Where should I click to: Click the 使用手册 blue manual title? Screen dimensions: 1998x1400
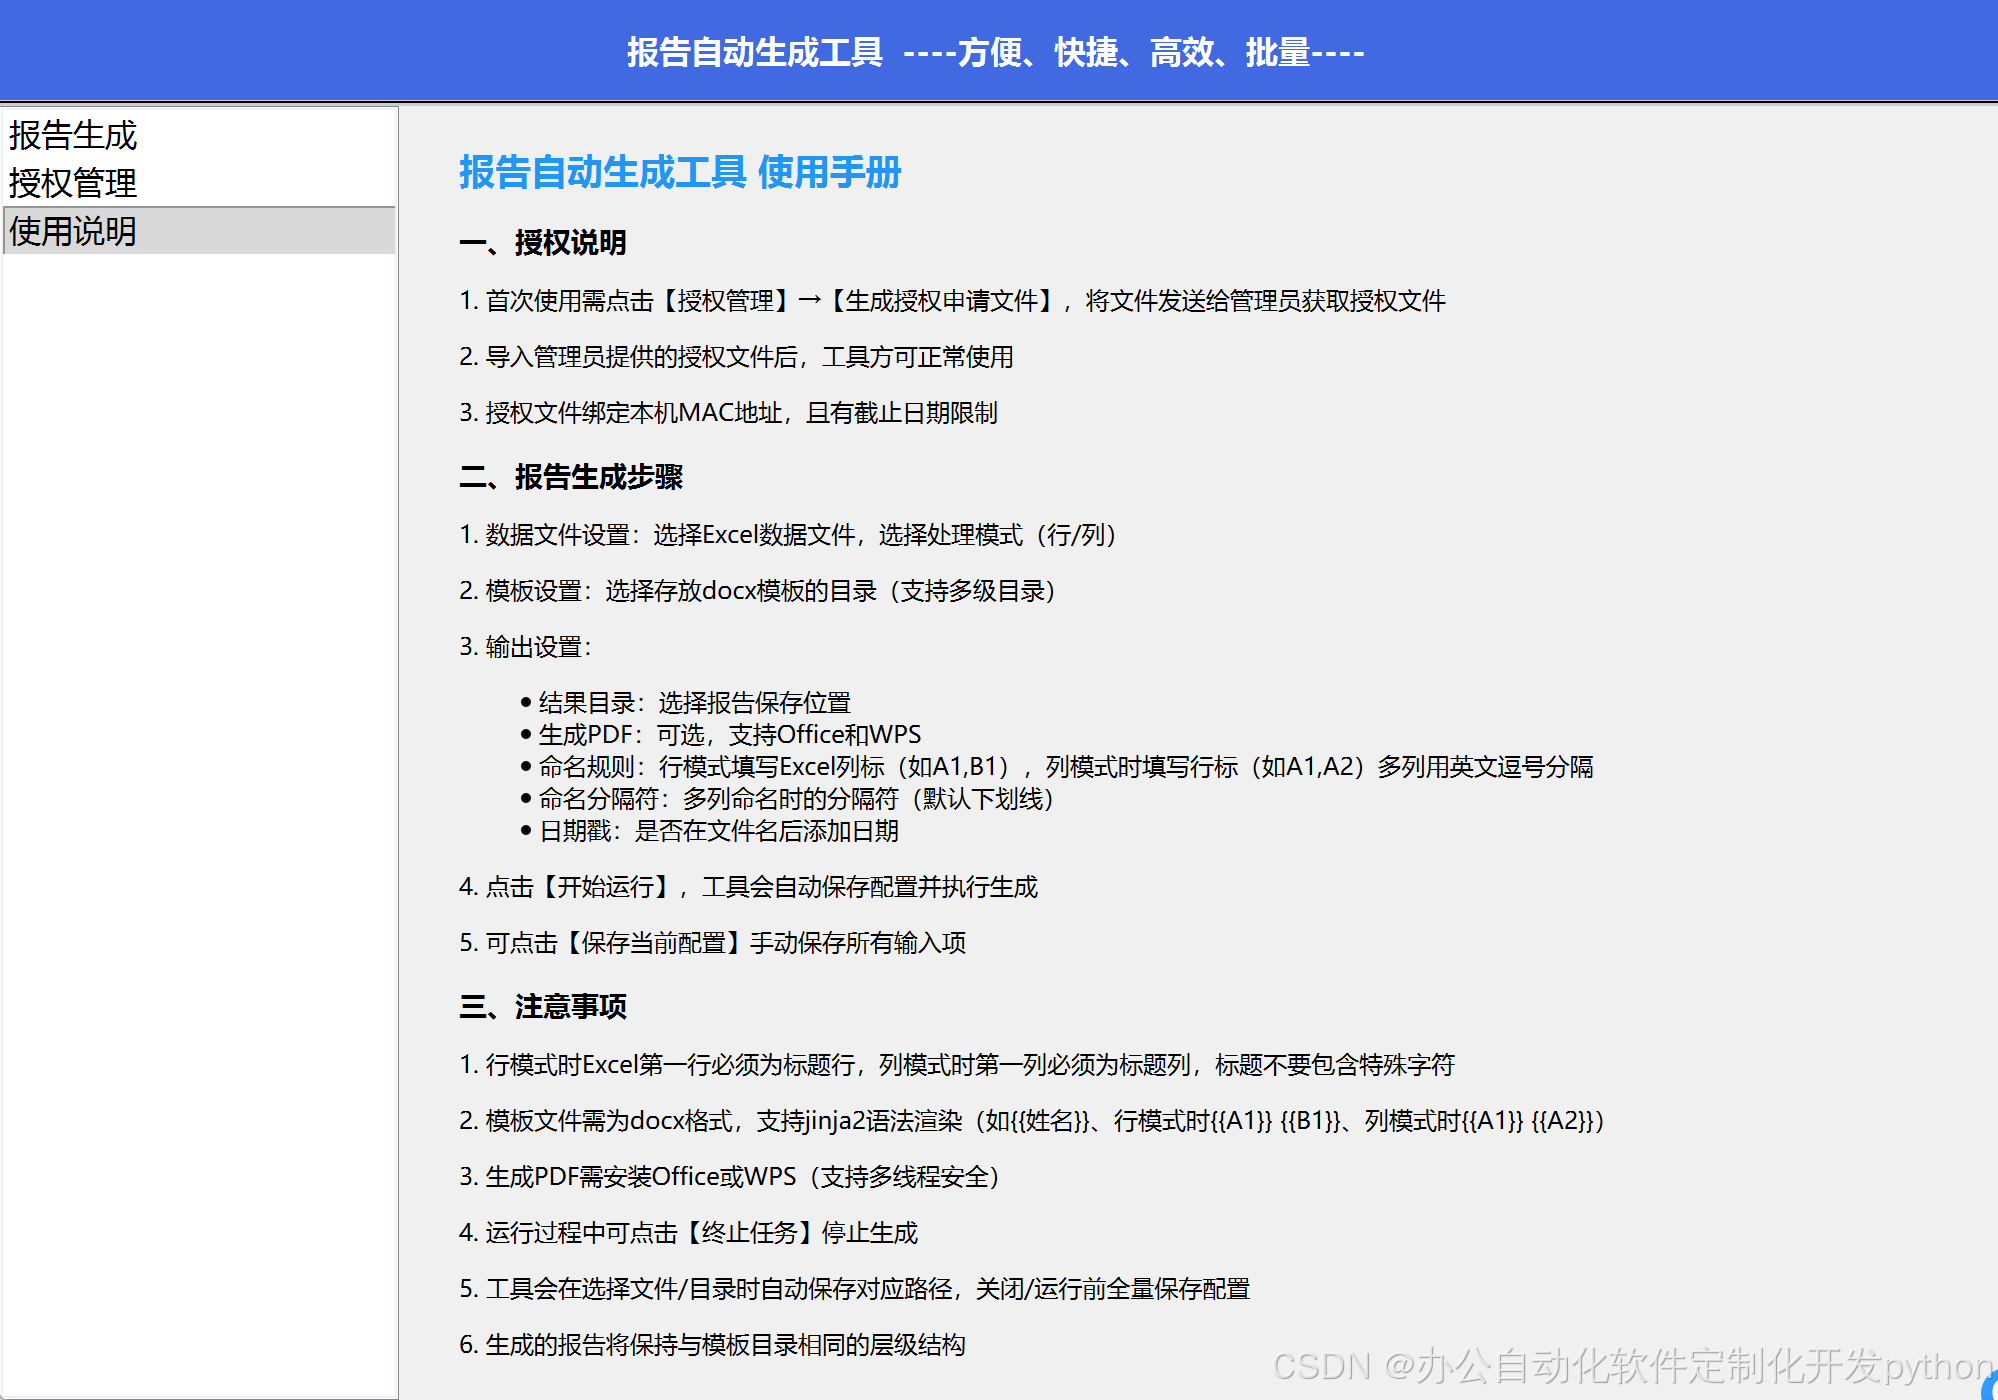[680, 172]
